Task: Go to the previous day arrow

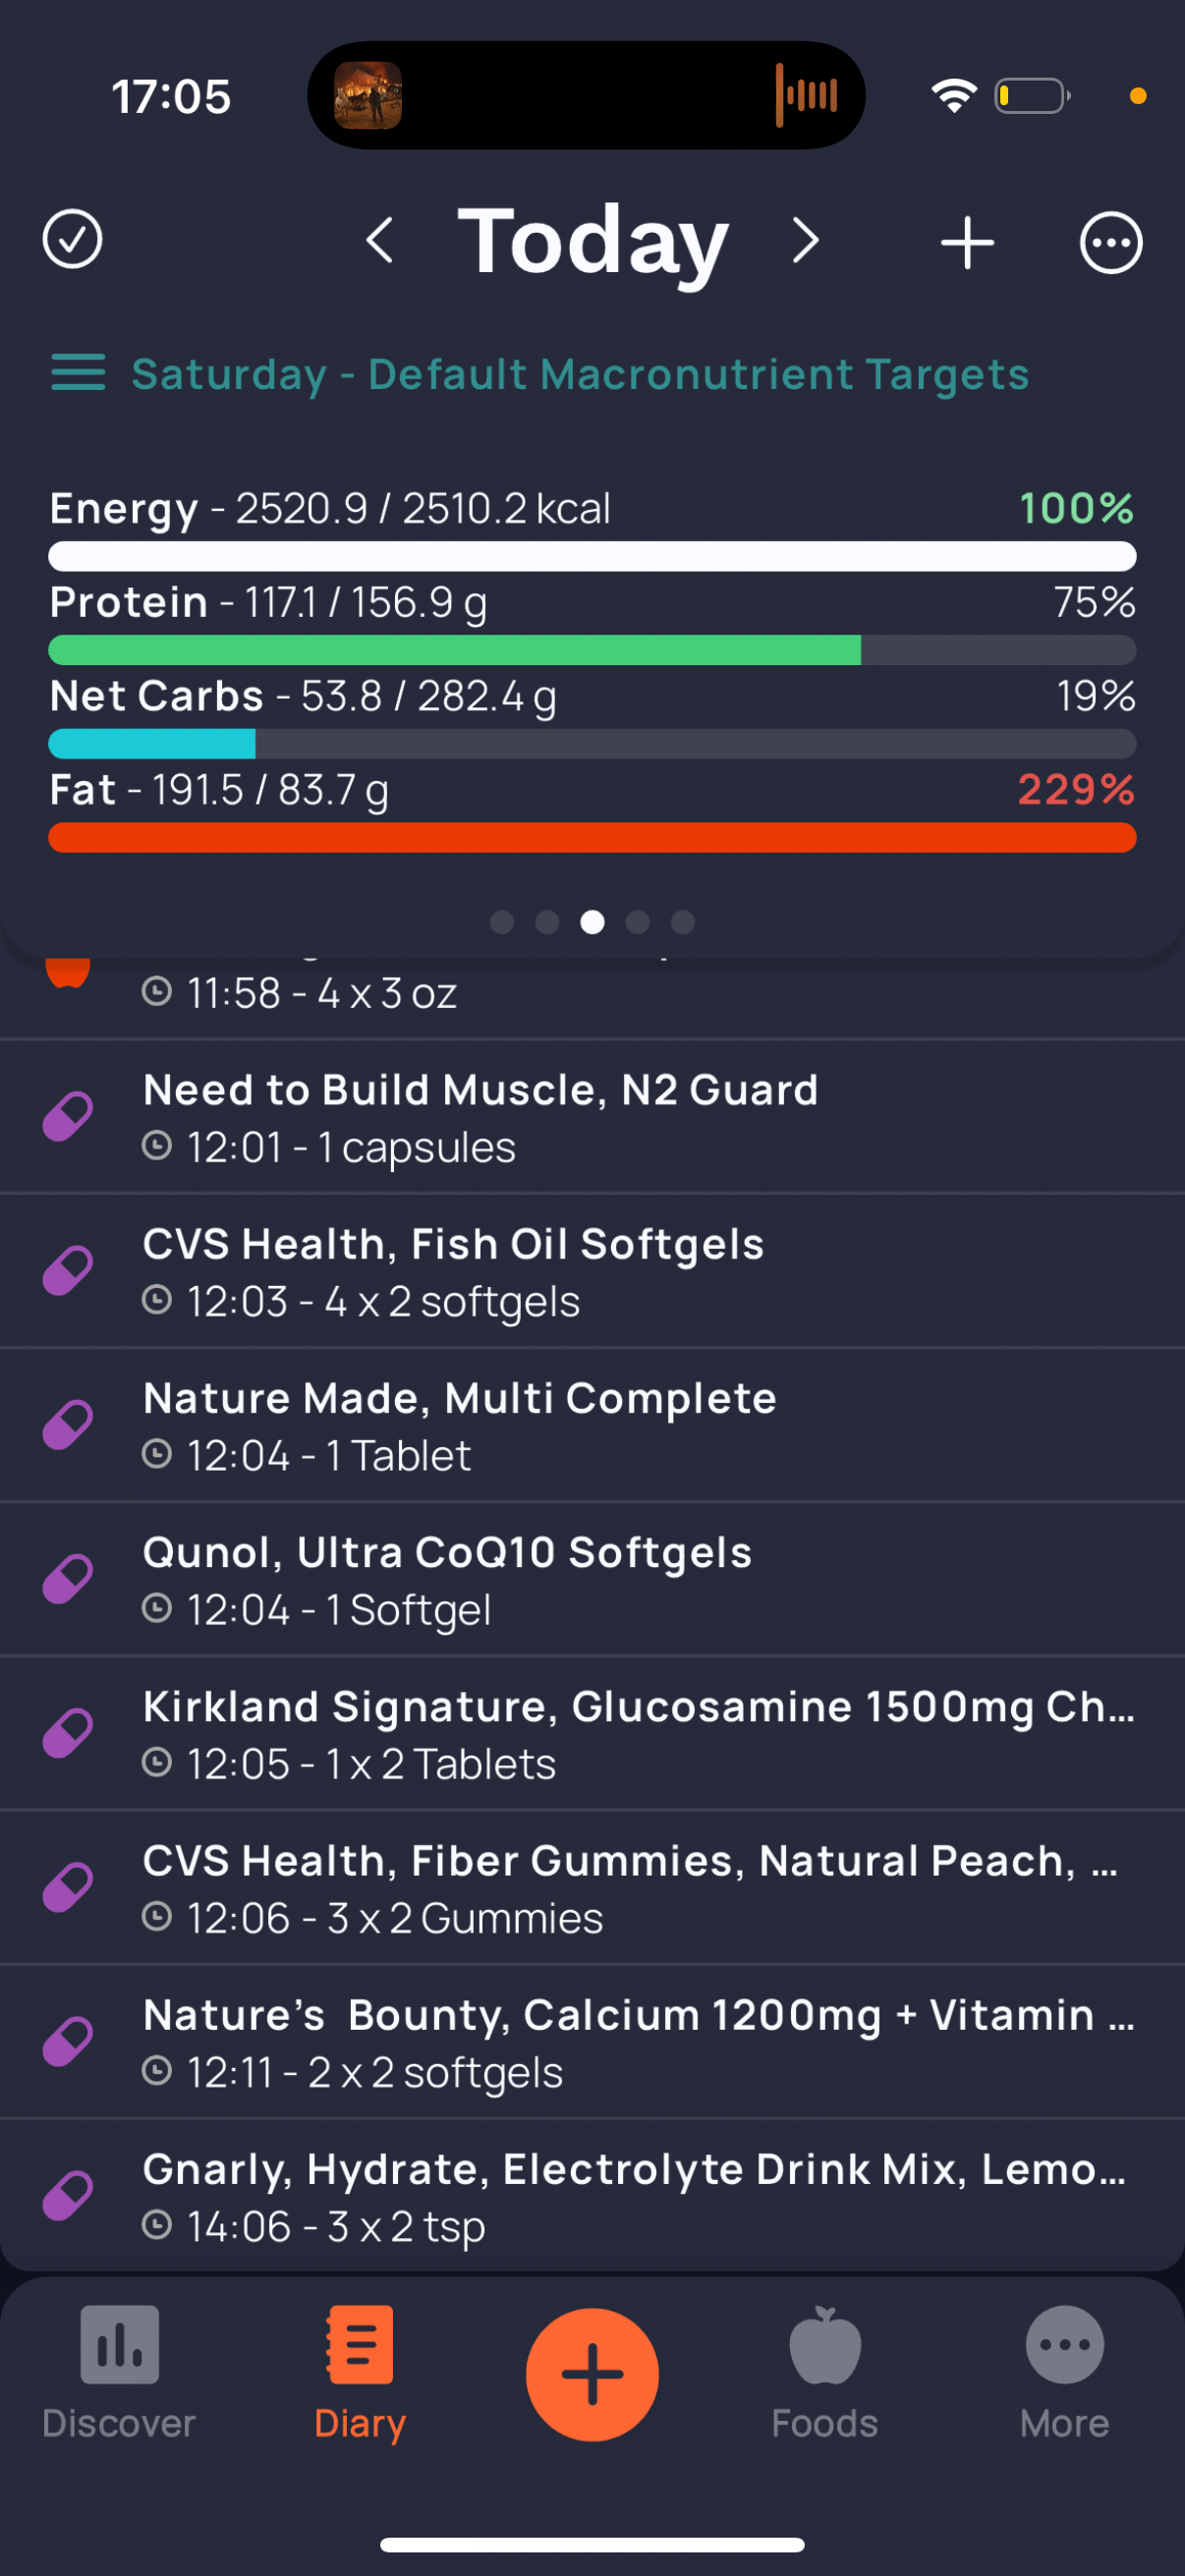Action: (380, 241)
